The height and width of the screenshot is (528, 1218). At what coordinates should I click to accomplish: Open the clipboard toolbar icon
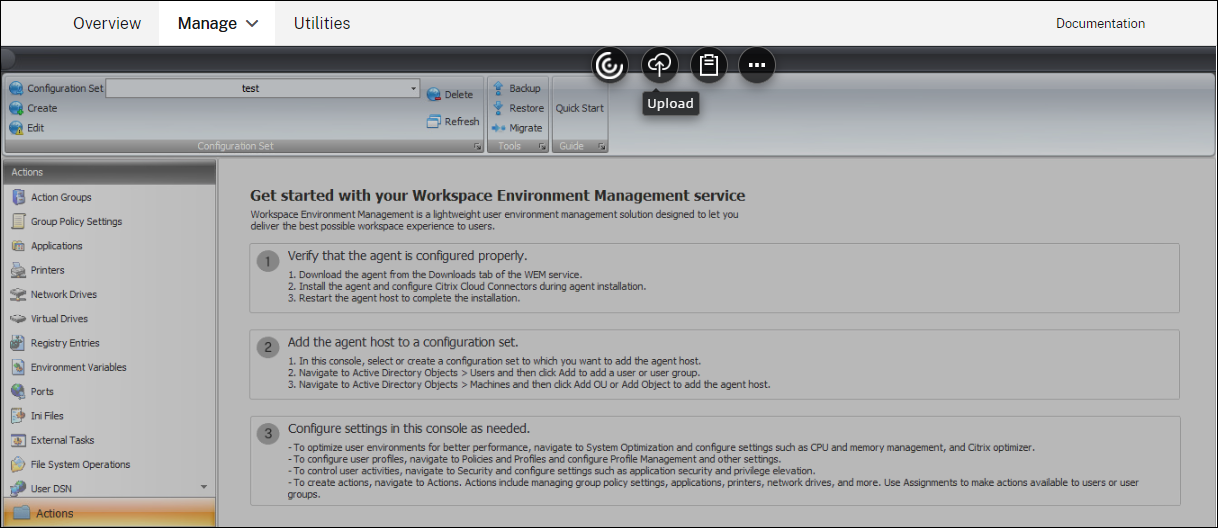(708, 65)
